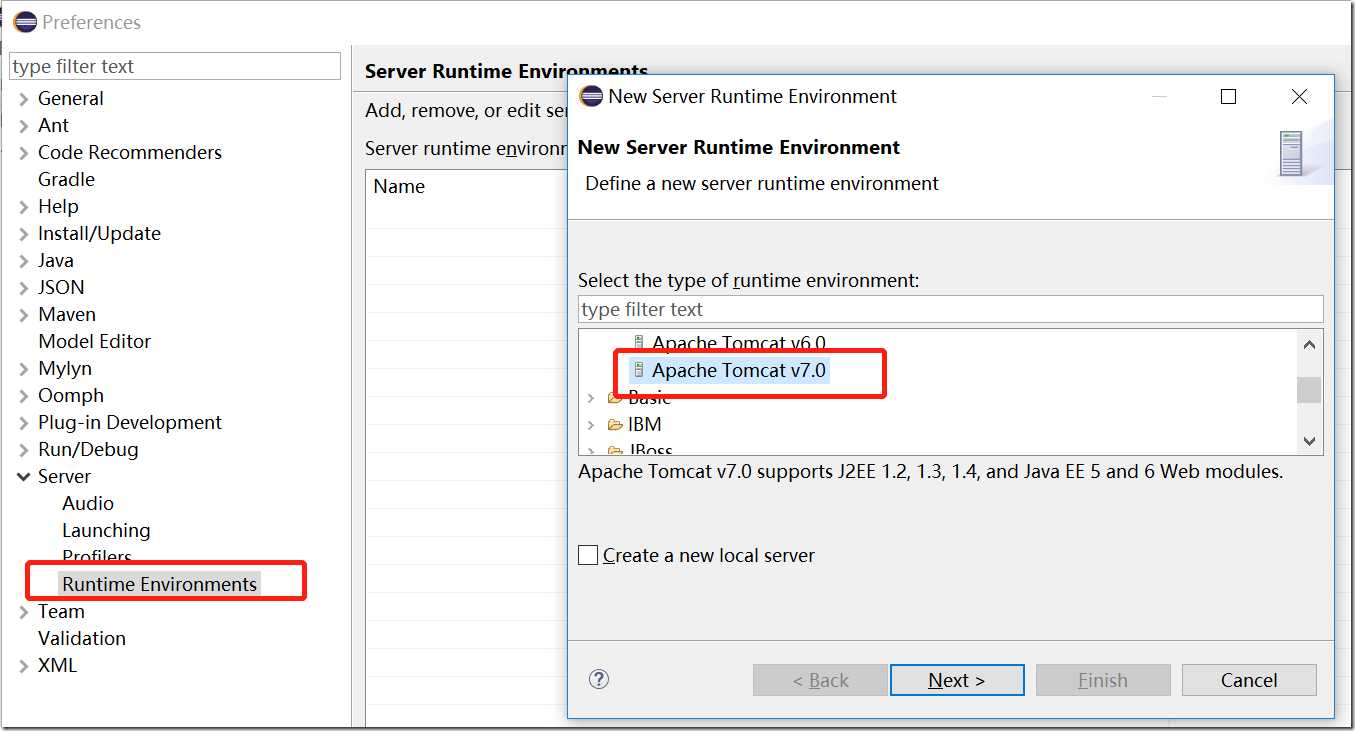Click the runtime list scrollbar thumb
Viewport: 1355px width, 731px height.
pyautogui.click(x=1309, y=390)
